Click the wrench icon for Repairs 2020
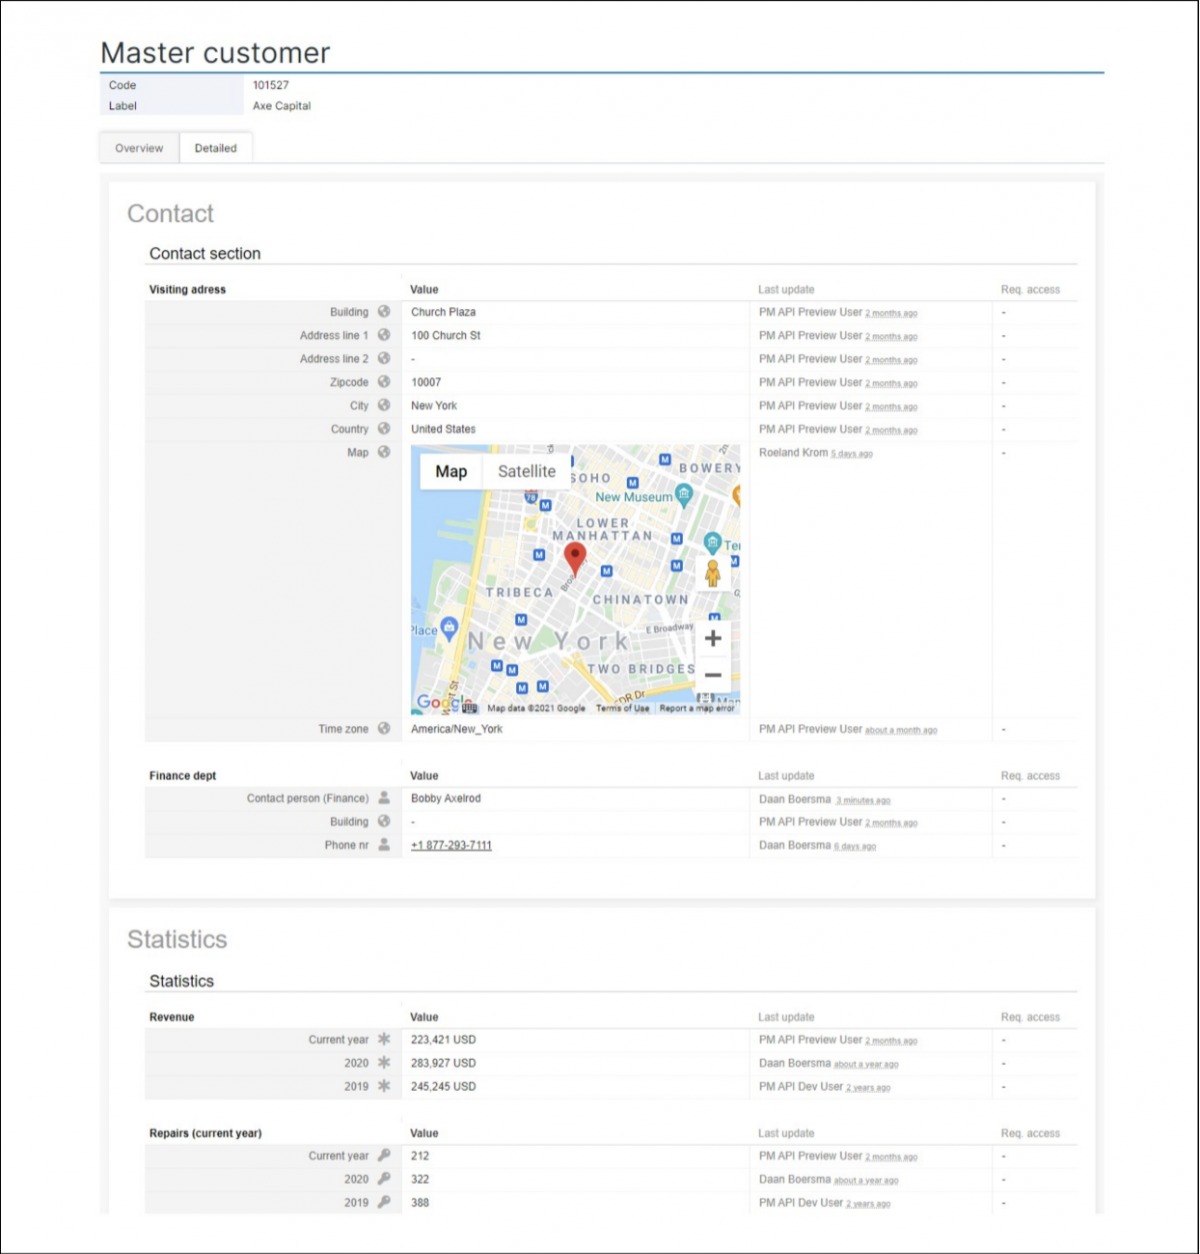The height and width of the screenshot is (1254, 1200). pyautogui.click(x=384, y=1179)
